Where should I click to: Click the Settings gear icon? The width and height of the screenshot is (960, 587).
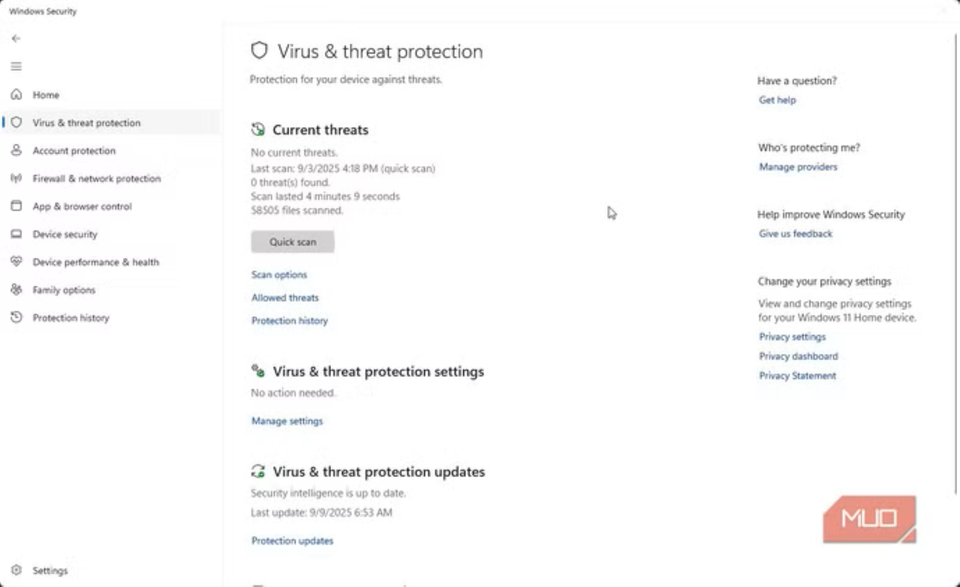[16, 571]
